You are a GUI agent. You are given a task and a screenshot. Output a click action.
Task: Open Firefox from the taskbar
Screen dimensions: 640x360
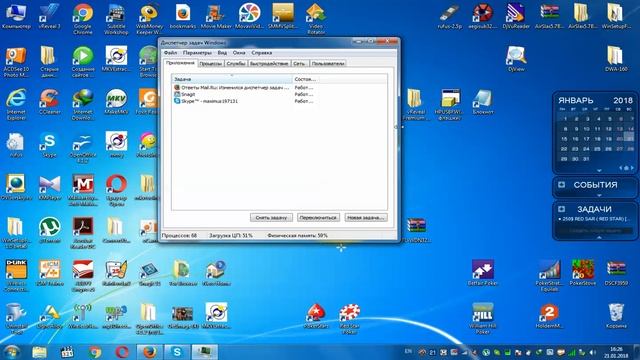click(149, 352)
